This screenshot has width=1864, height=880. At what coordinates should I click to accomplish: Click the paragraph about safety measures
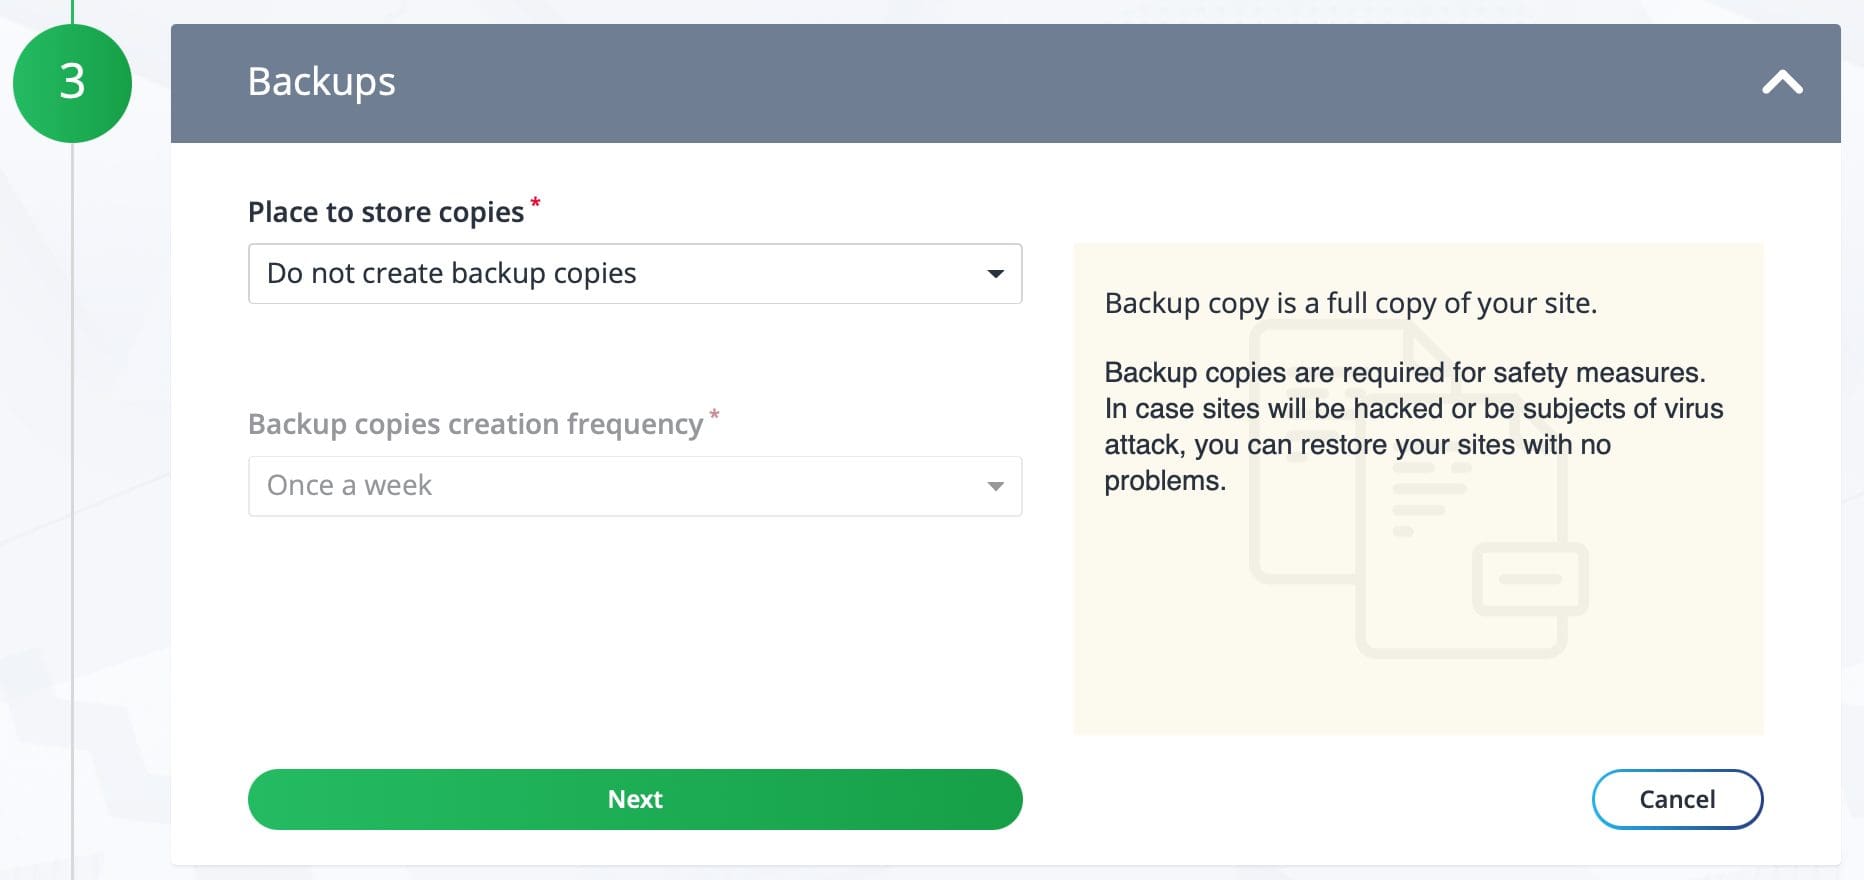(1412, 426)
